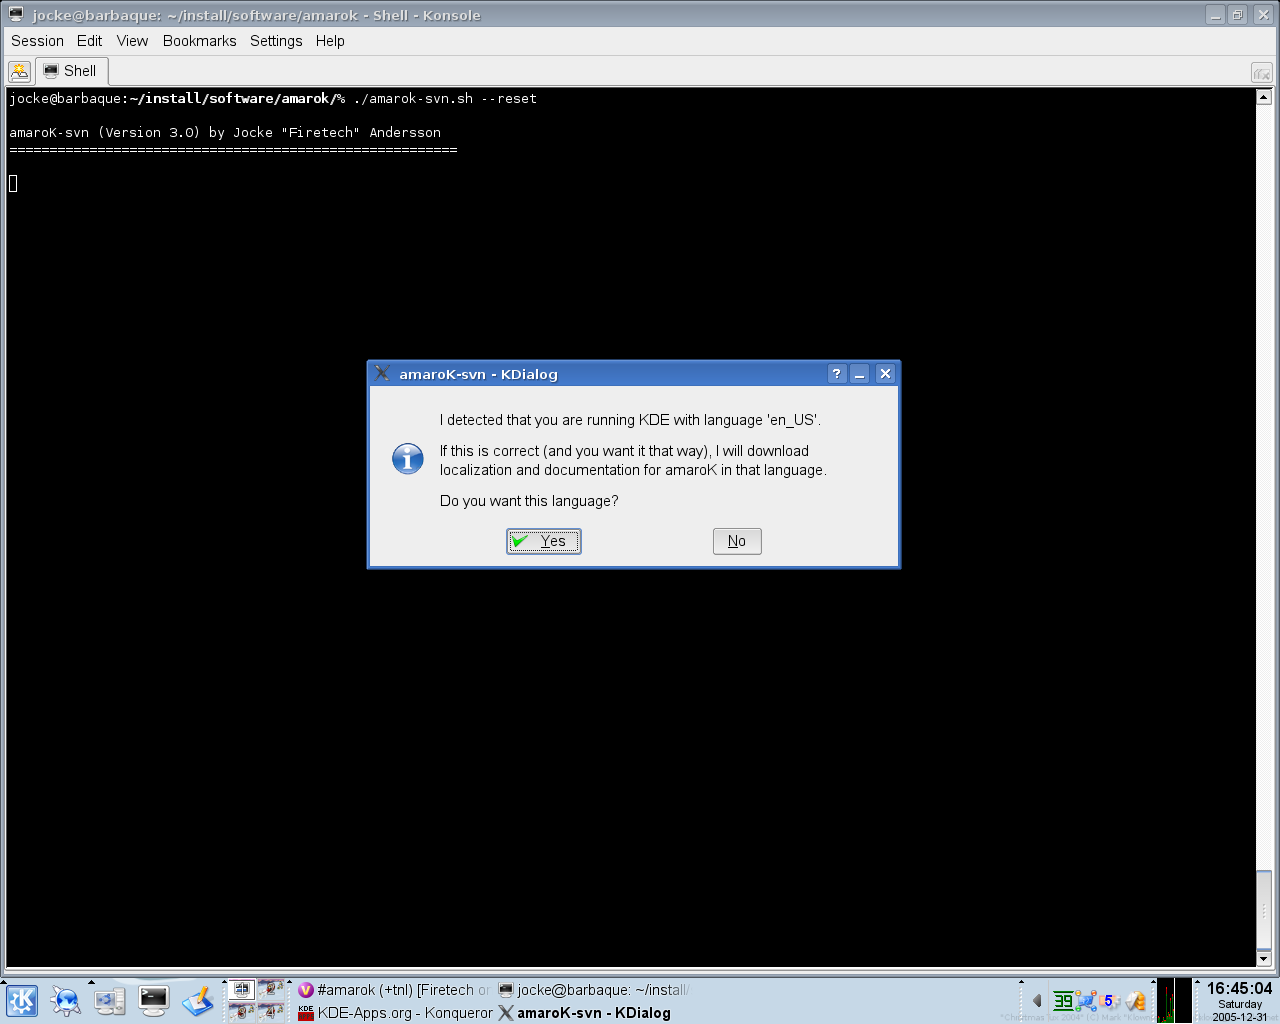1280x1024 pixels.
Task: Click the panel clock showing 16:45:04
Action: pos(1240,989)
